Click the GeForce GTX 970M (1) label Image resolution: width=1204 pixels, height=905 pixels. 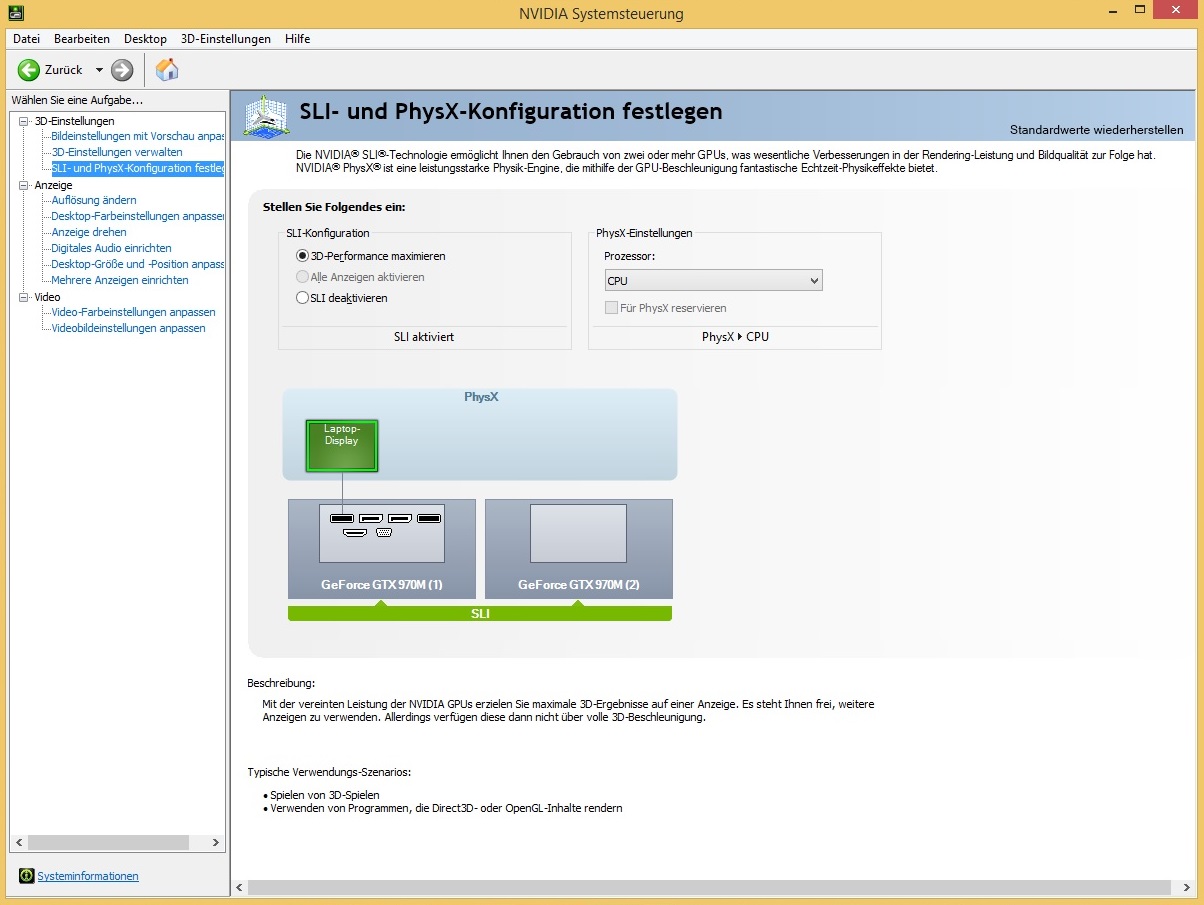[382, 584]
